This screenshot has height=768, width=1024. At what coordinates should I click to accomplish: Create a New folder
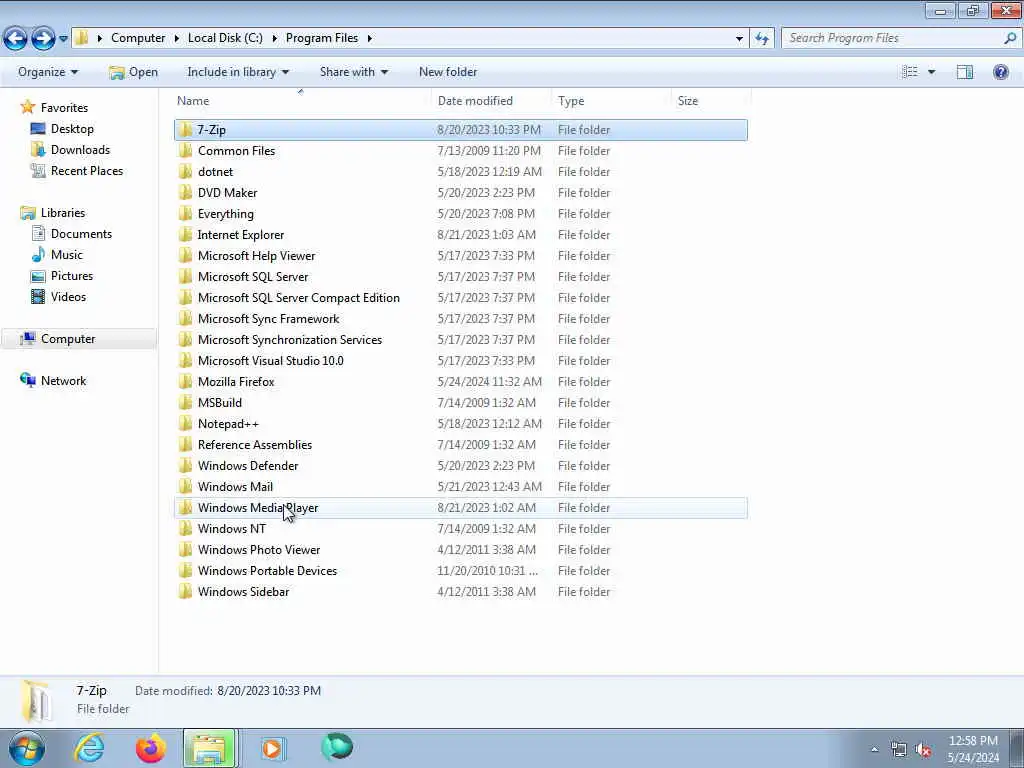point(448,72)
